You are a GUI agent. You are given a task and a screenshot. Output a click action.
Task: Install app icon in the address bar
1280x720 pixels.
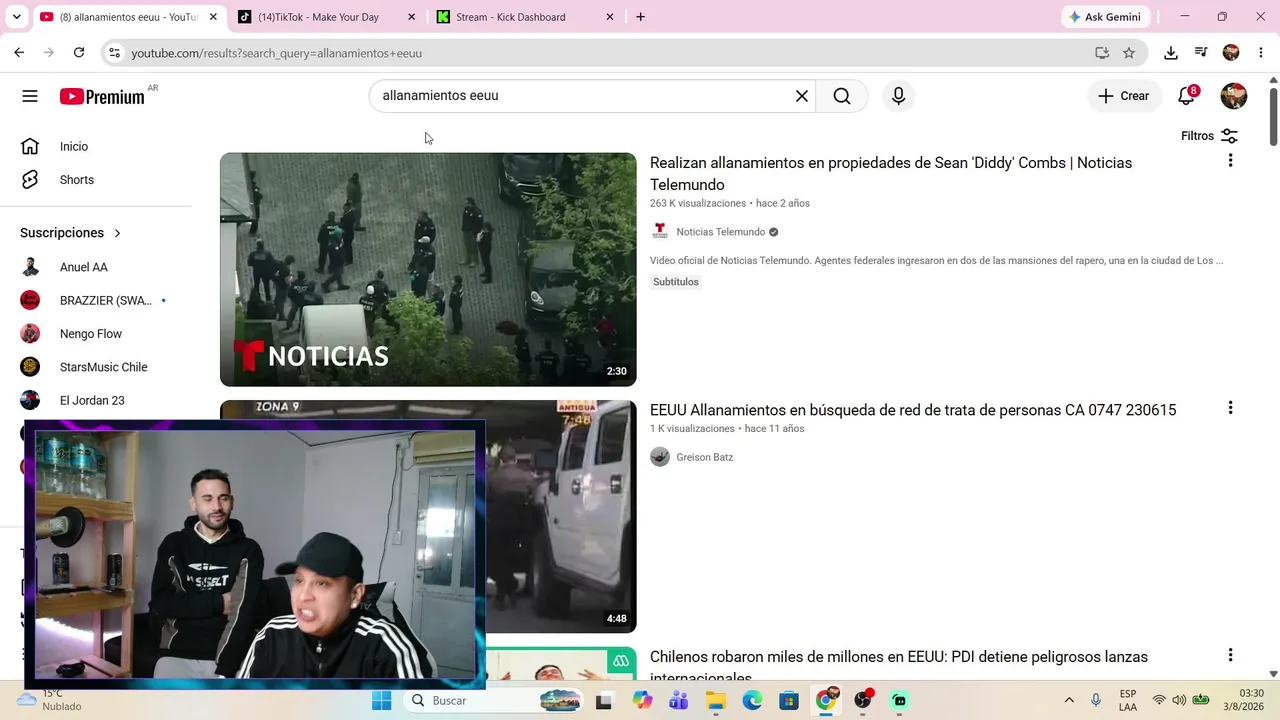point(1102,53)
